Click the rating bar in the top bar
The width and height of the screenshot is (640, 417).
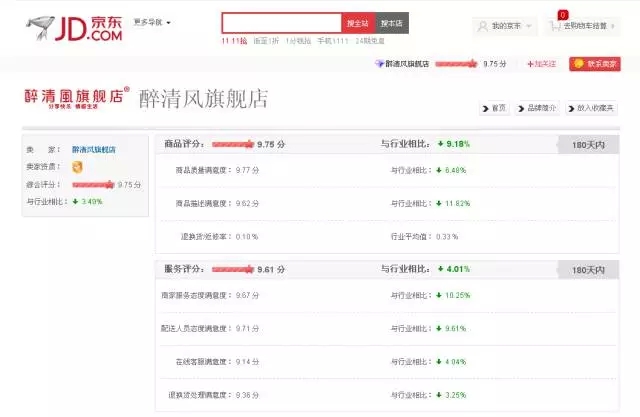[456, 64]
